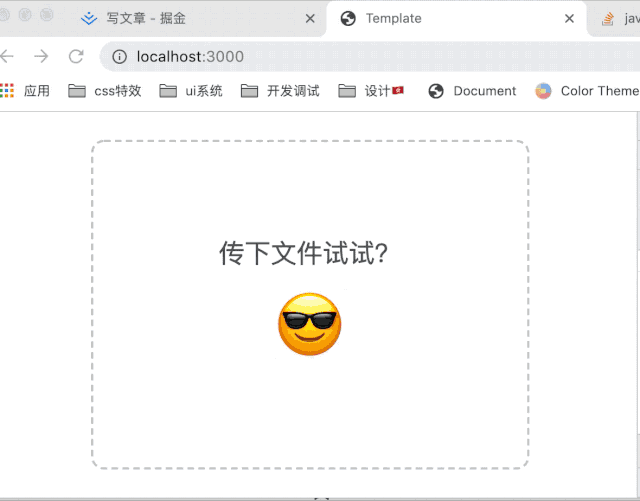This screenshot has height=501, width=640.
Task: Open the ui系统 bookmark folder
Action: tap(191, 91)
